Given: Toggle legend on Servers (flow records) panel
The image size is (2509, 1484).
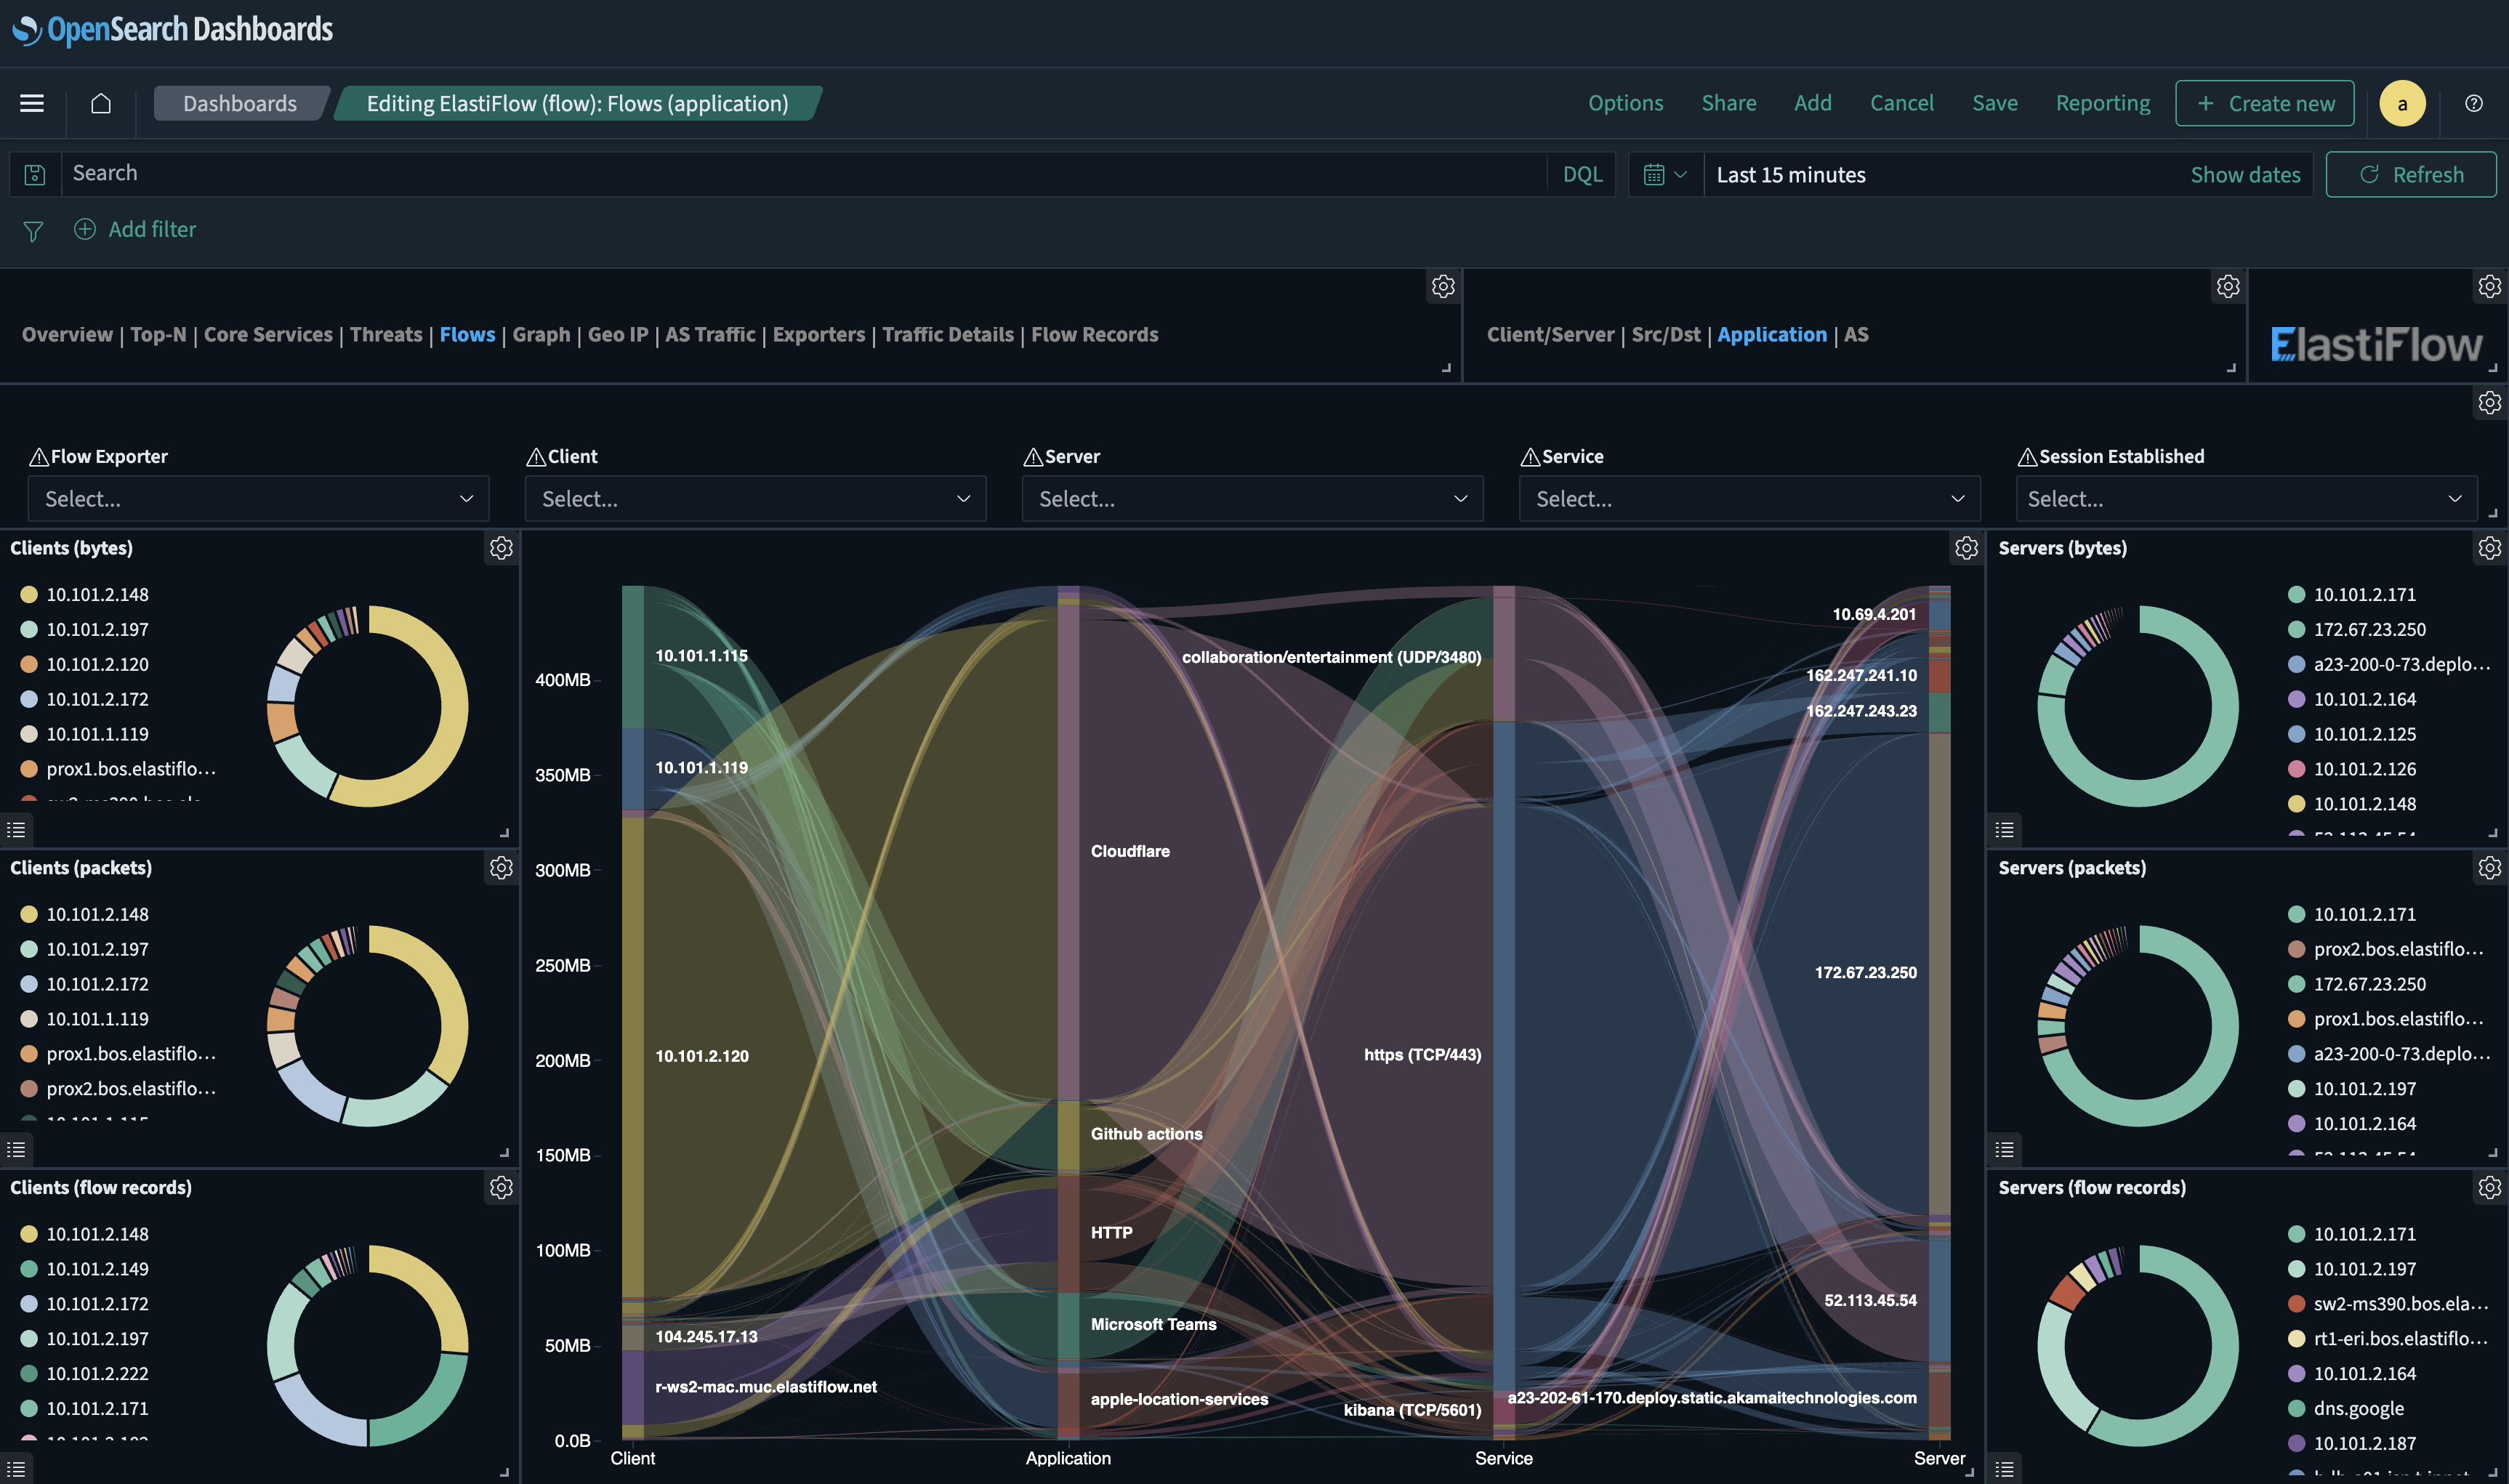Looking at the screenshot, I should pyautogui.click(x=2004, y=1468).
